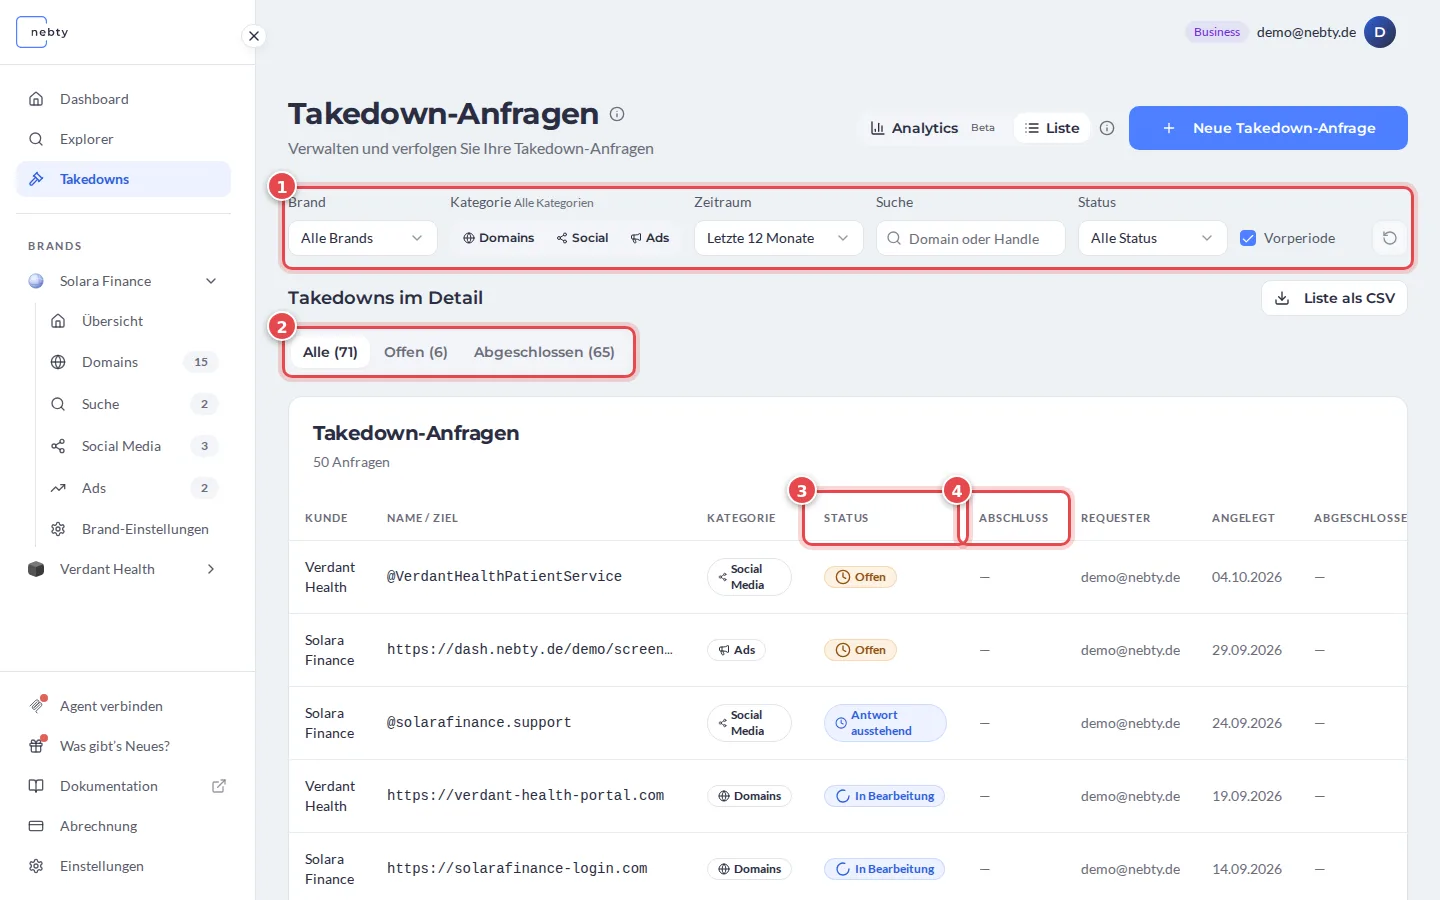The height and width of the screenshot is (900, 1440).
Task: Select the Abgeschlossen (65) tab
Action: 544,352
